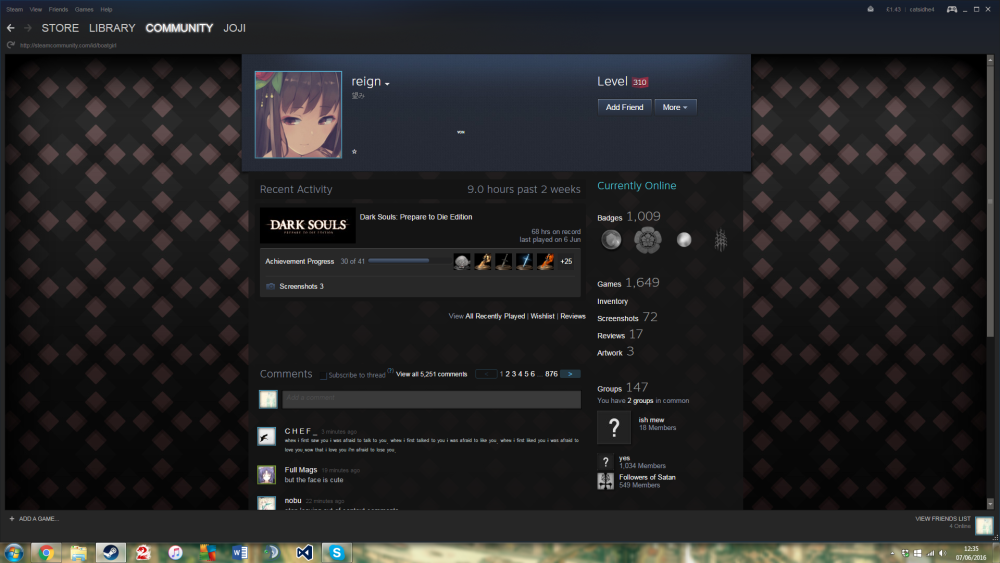
Task: Open the friends list avatar icon
Action: [984, 525]
